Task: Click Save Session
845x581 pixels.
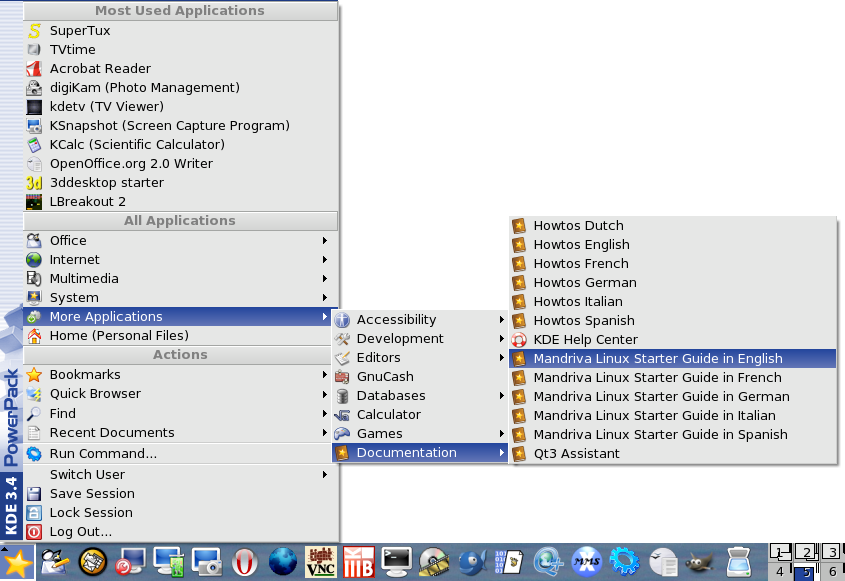Action: 181,494
